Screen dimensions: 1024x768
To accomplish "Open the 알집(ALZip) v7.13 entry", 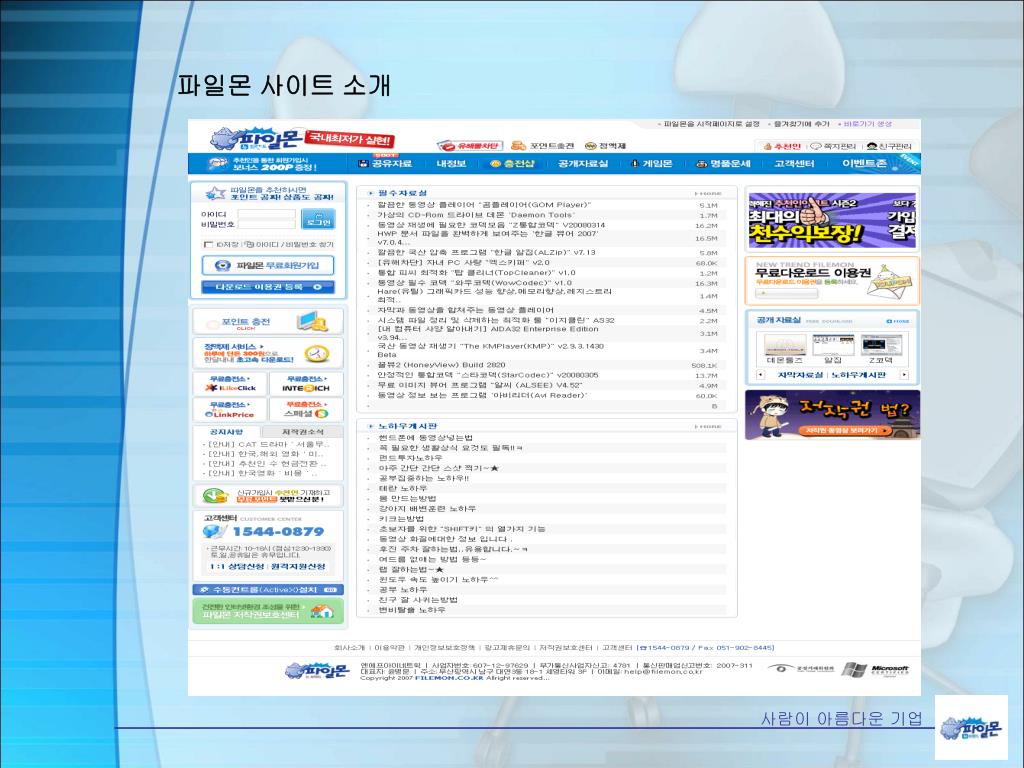I will (x=486, y=252).
